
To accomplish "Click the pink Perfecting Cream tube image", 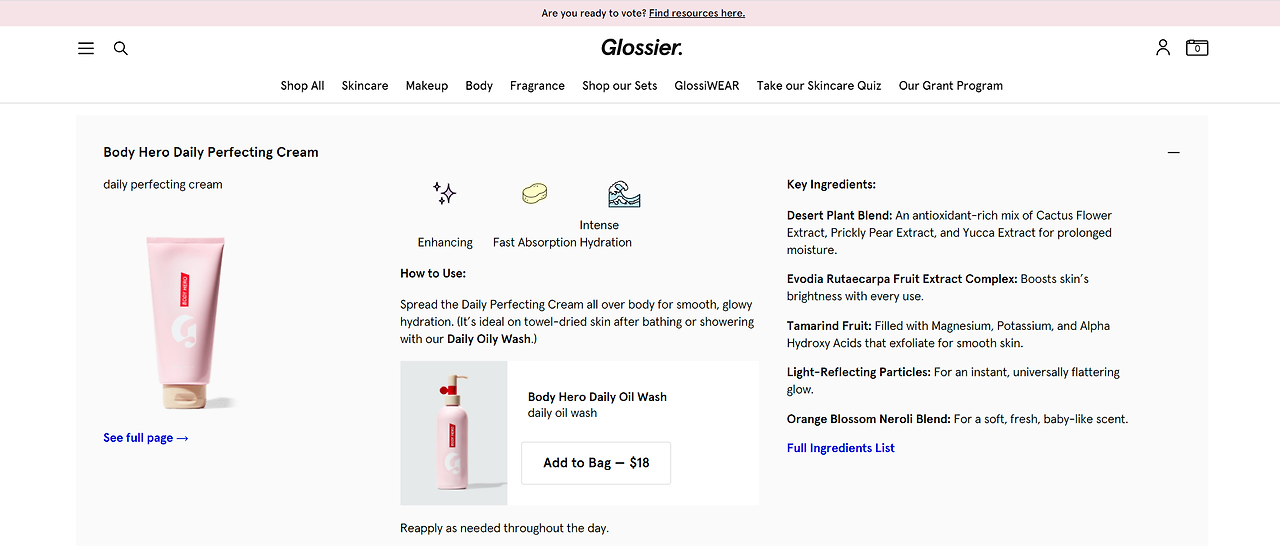I will point(185,322).
